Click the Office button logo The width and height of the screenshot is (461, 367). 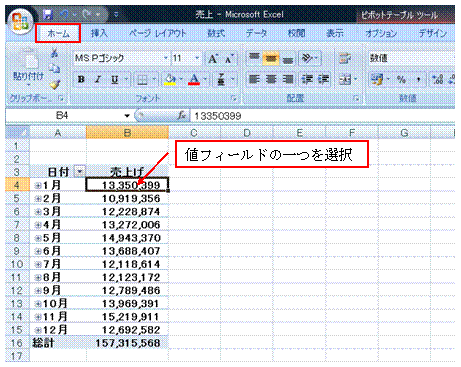point(21,22)
